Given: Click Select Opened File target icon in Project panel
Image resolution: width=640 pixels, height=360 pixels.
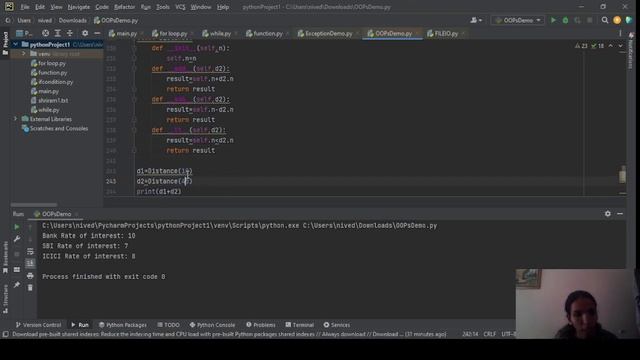Looking at the screenshot, I should (x=45, y=33).
